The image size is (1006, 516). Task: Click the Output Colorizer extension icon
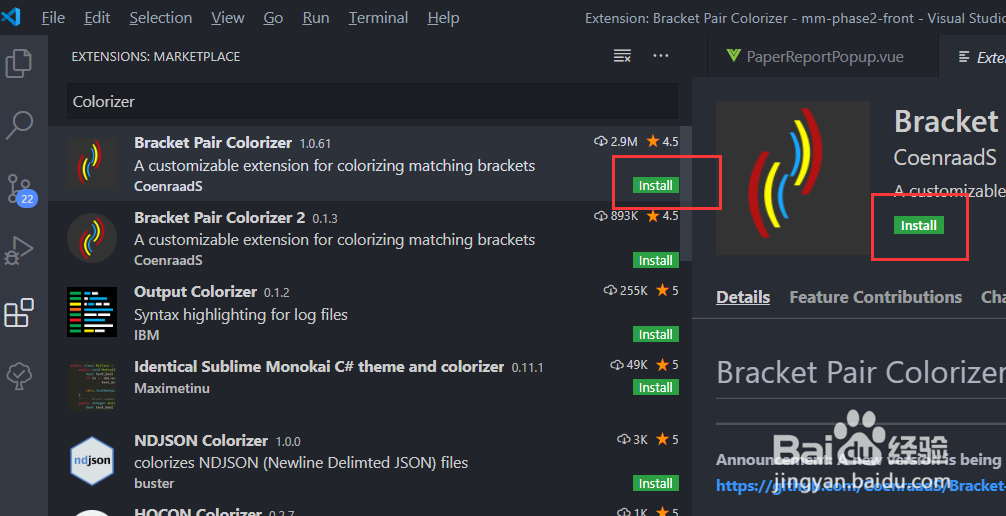click(x=92, y=312)
